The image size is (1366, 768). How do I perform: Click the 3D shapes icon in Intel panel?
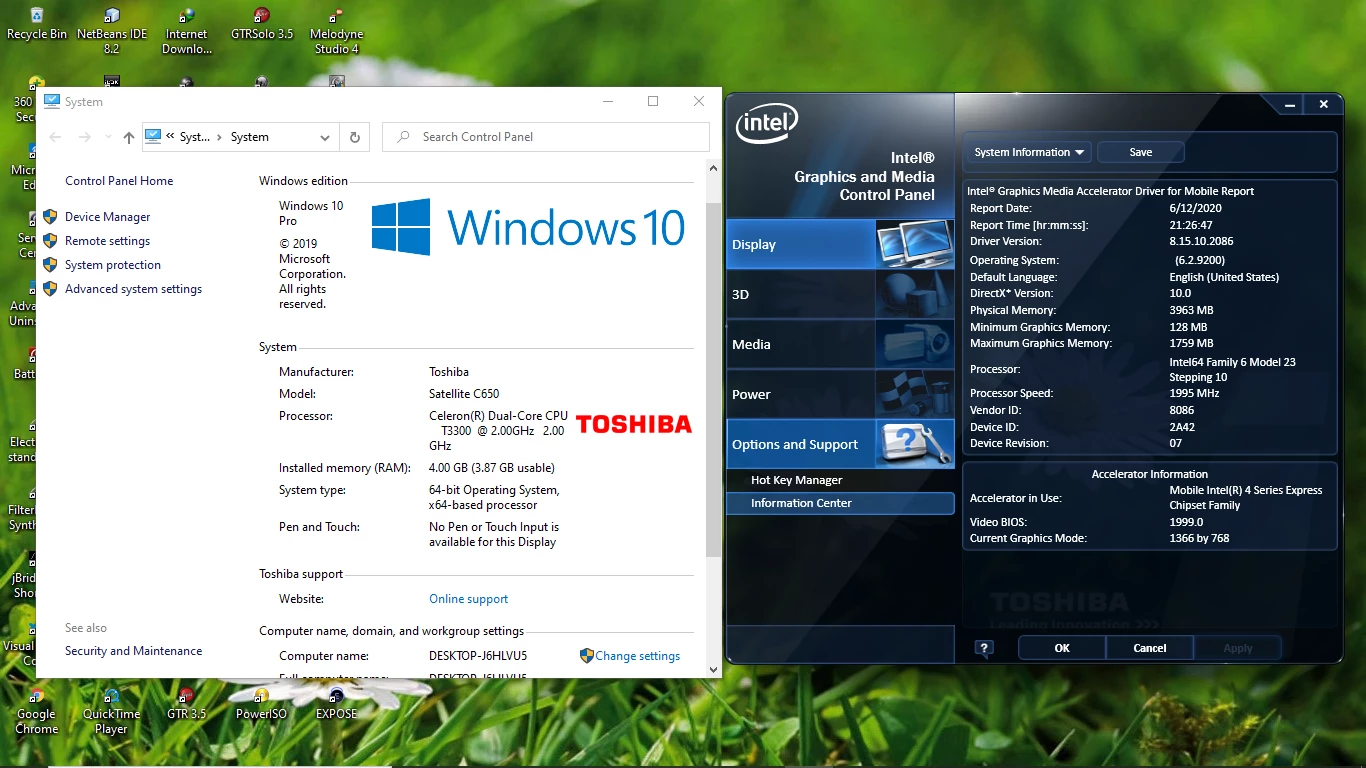click(x=914, y=294)
